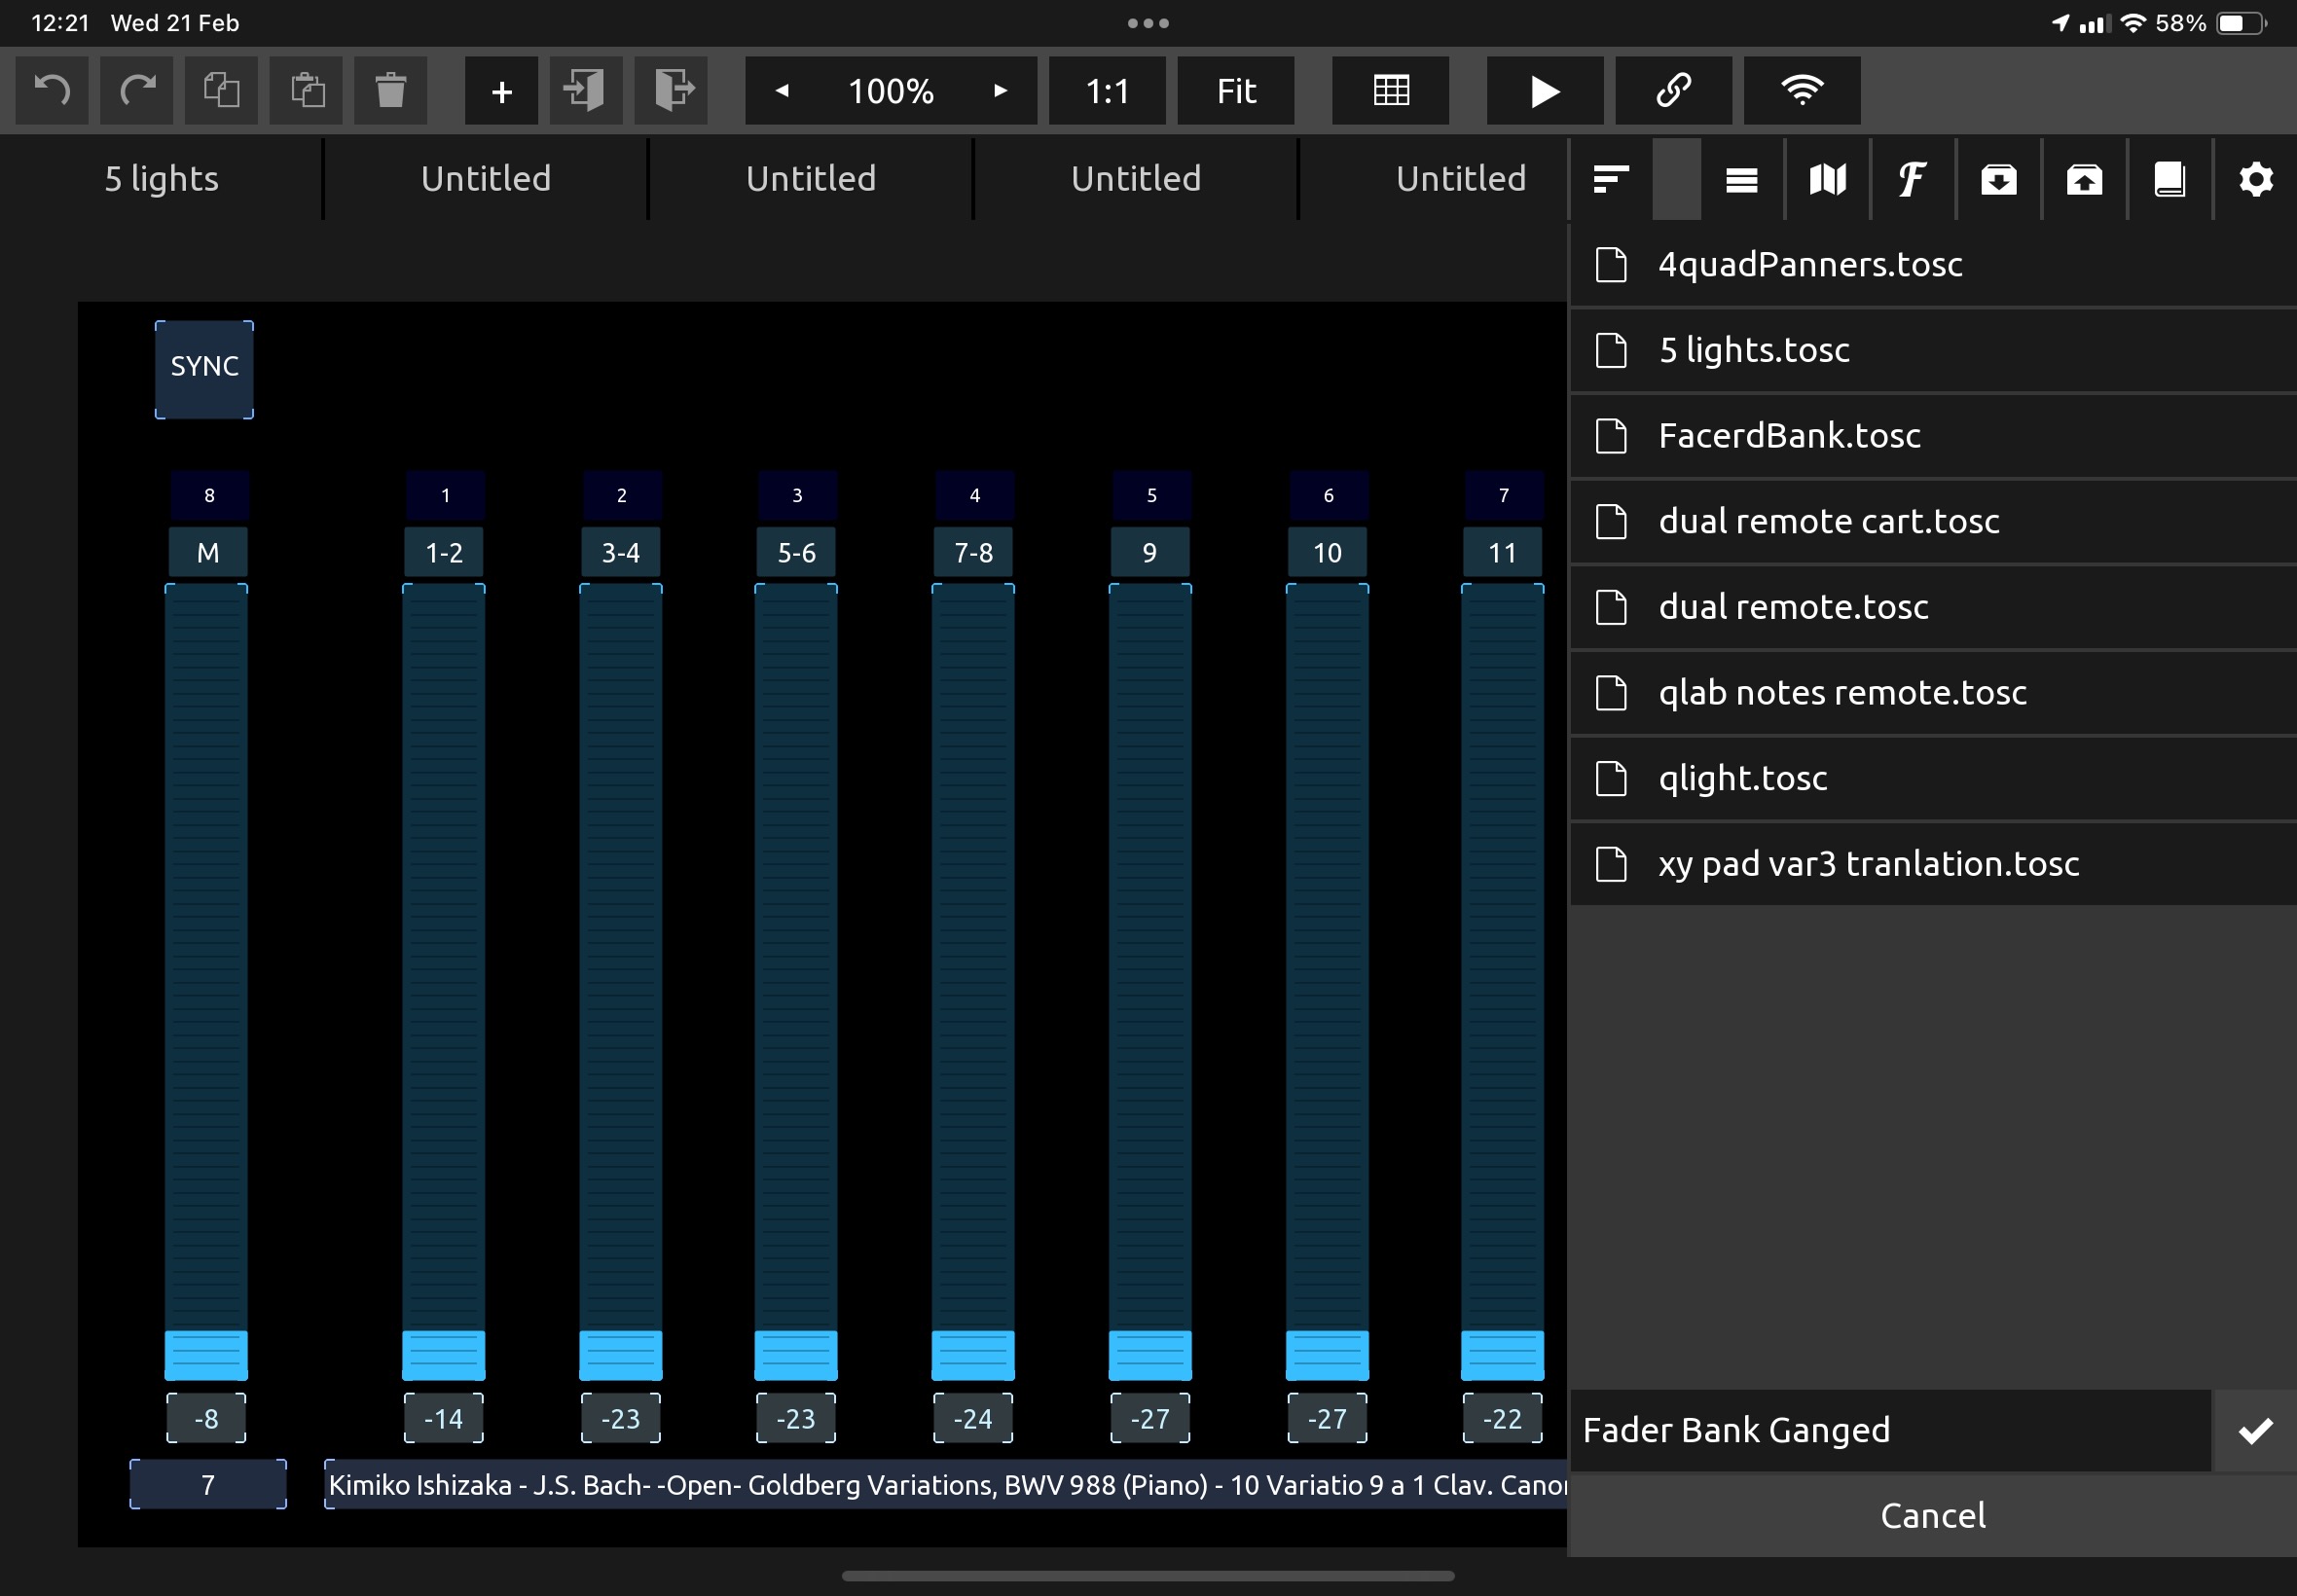
Task: Toggle the SYNC button on
Action: pos(204,368)
